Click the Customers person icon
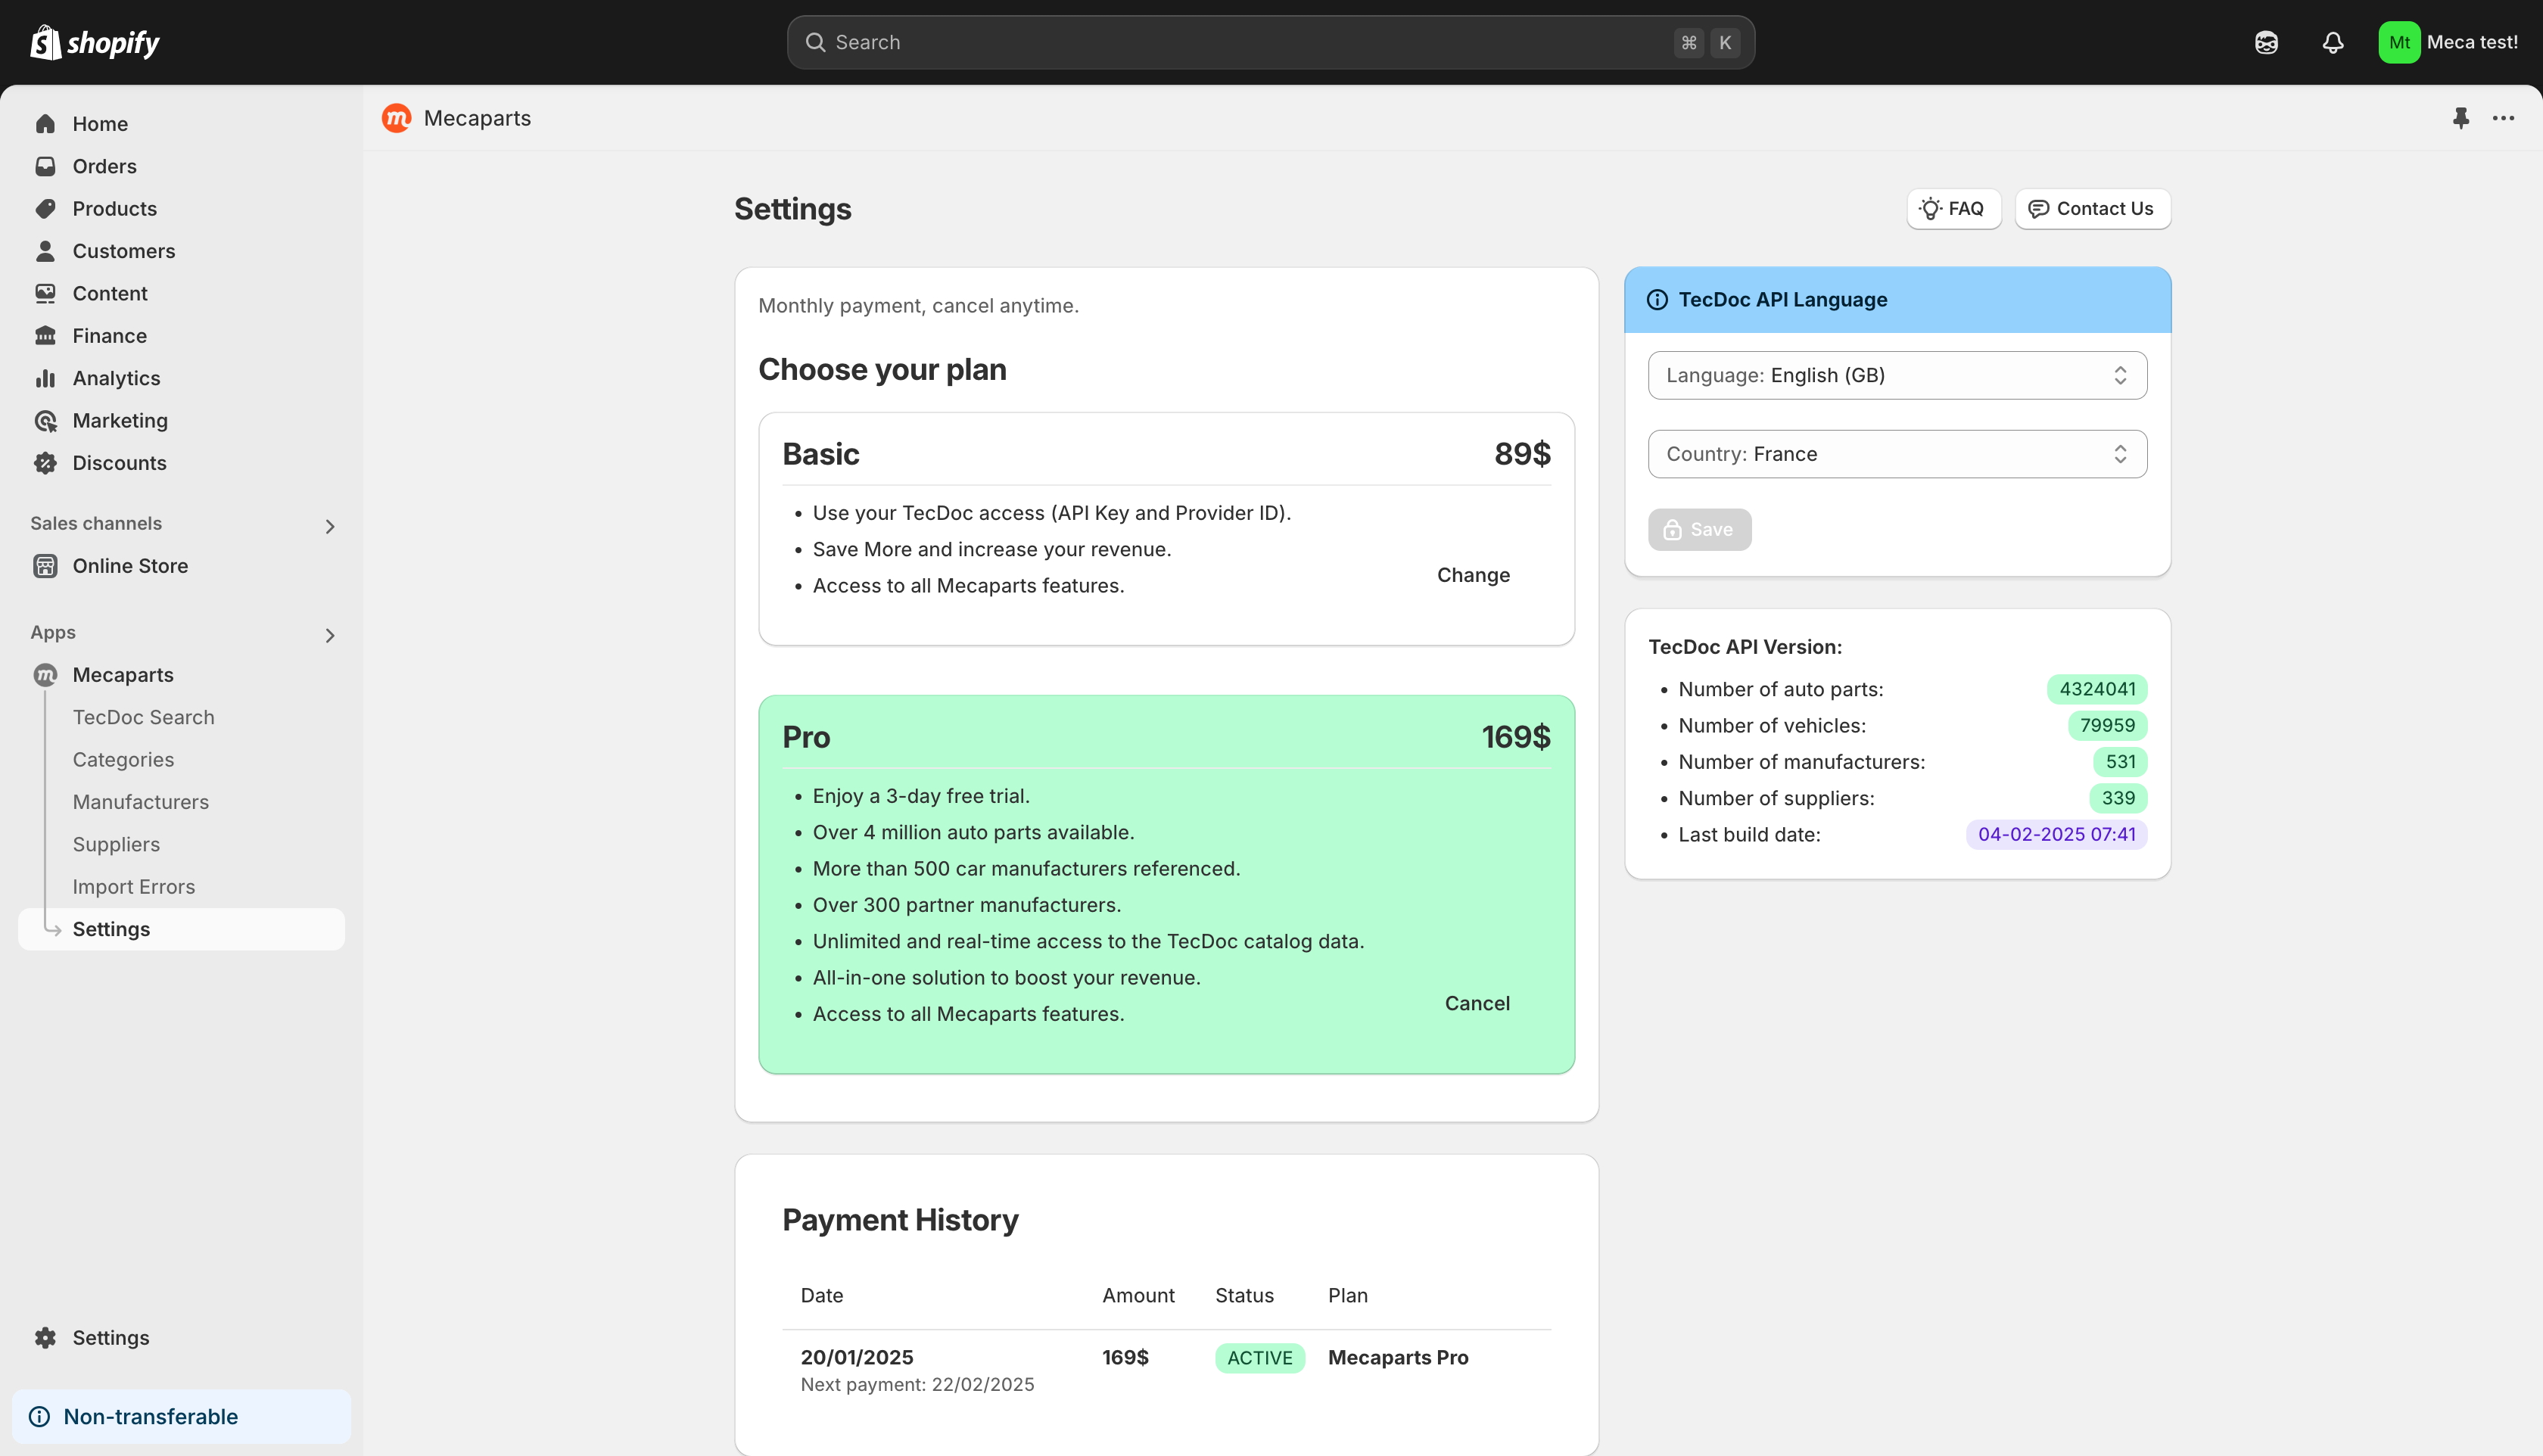The image size is (2543, 1456). [x=45, y=251]
